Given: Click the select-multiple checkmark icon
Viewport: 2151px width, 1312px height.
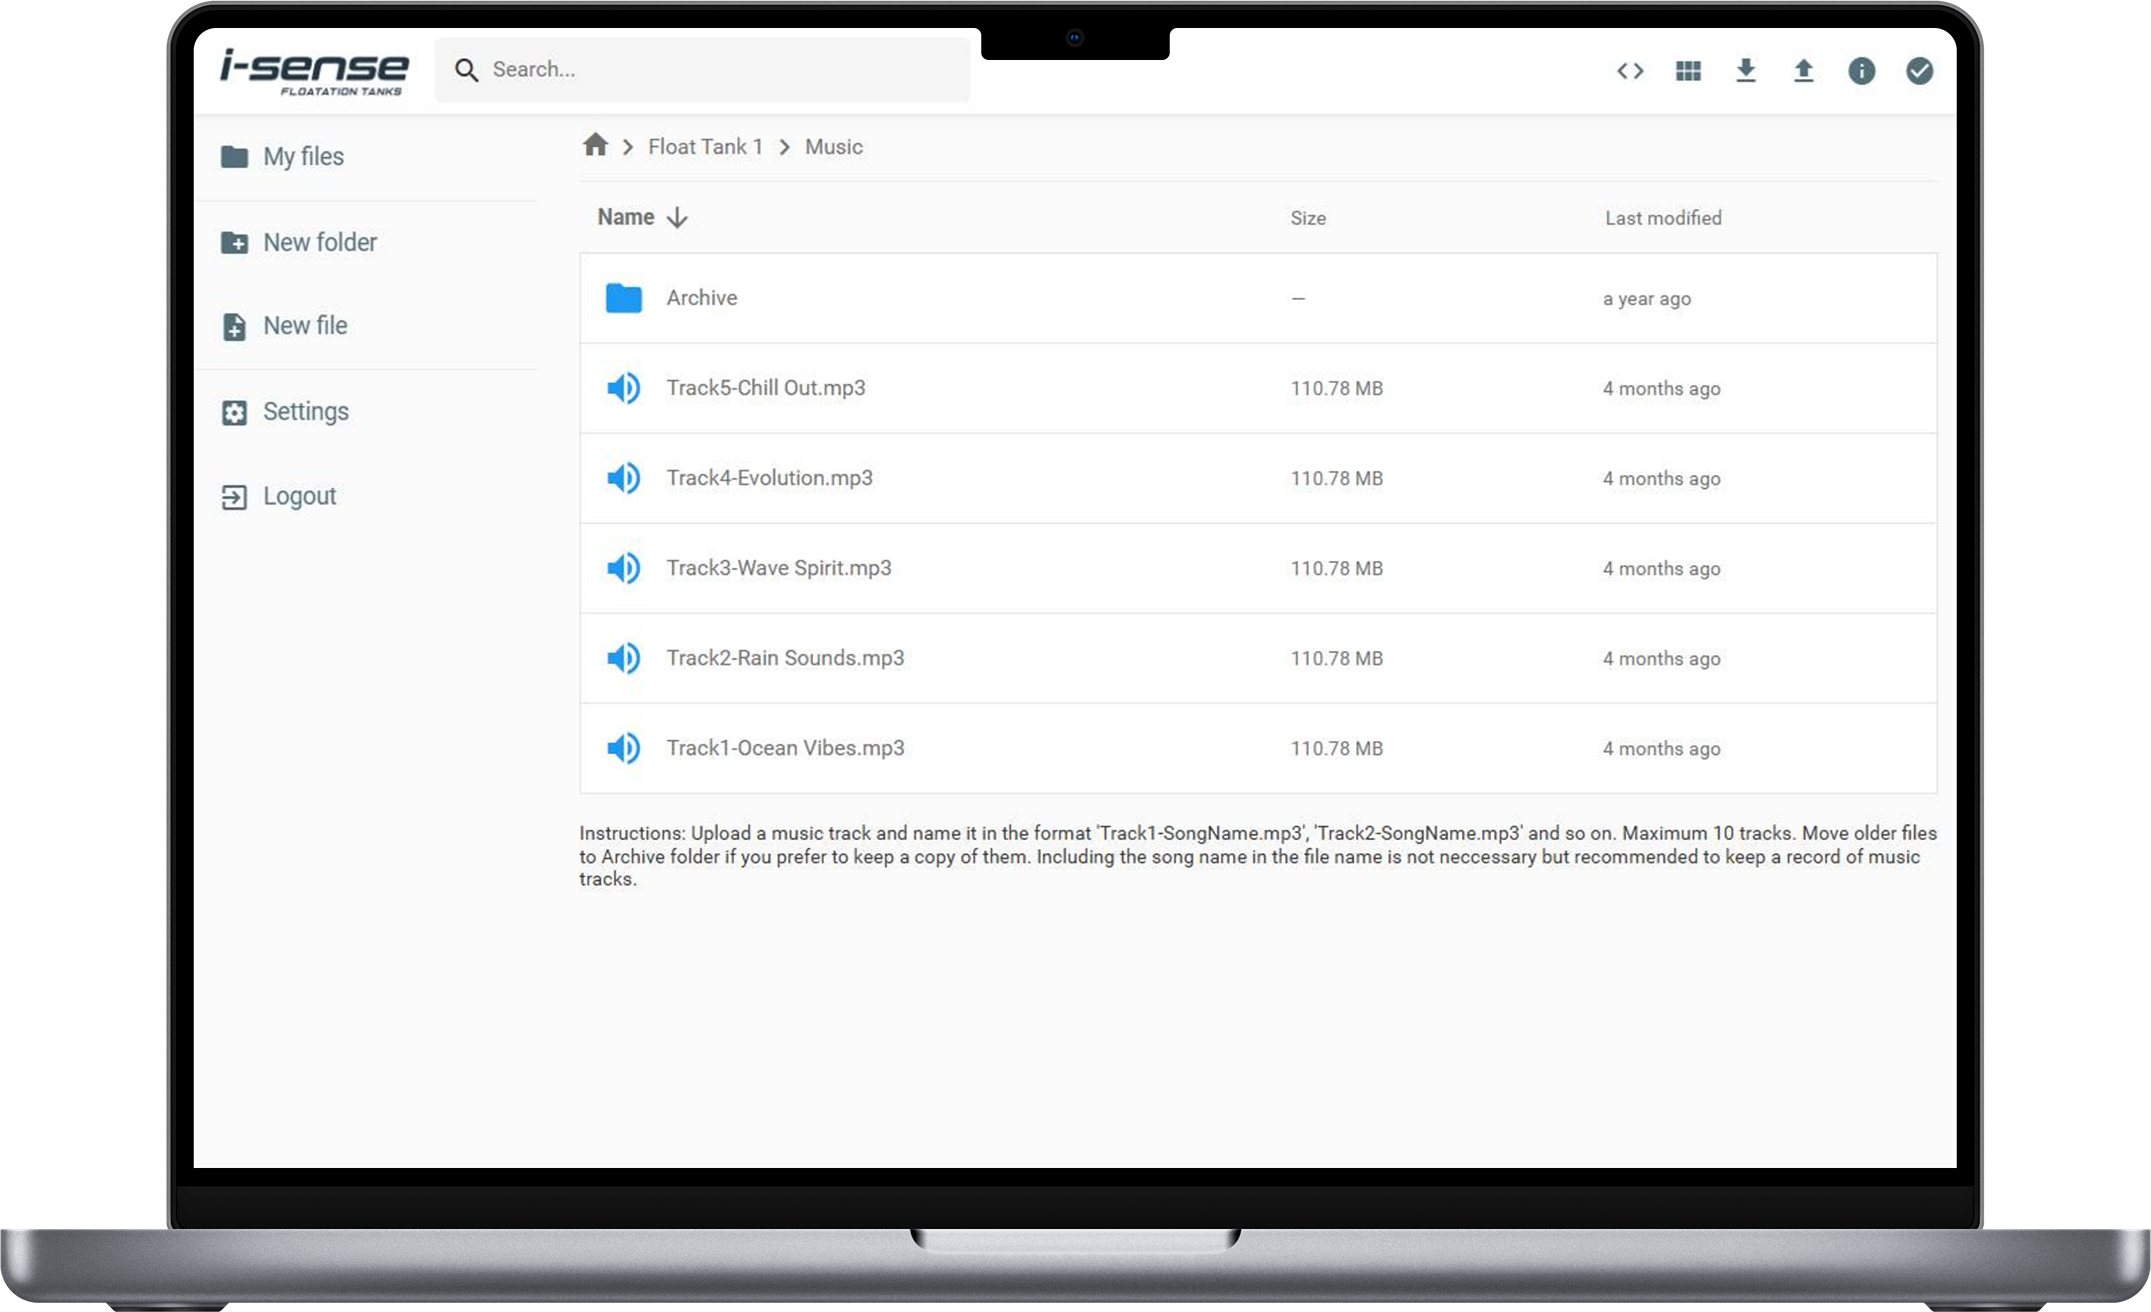Looking at the screenshot, I should [1919, 71].
